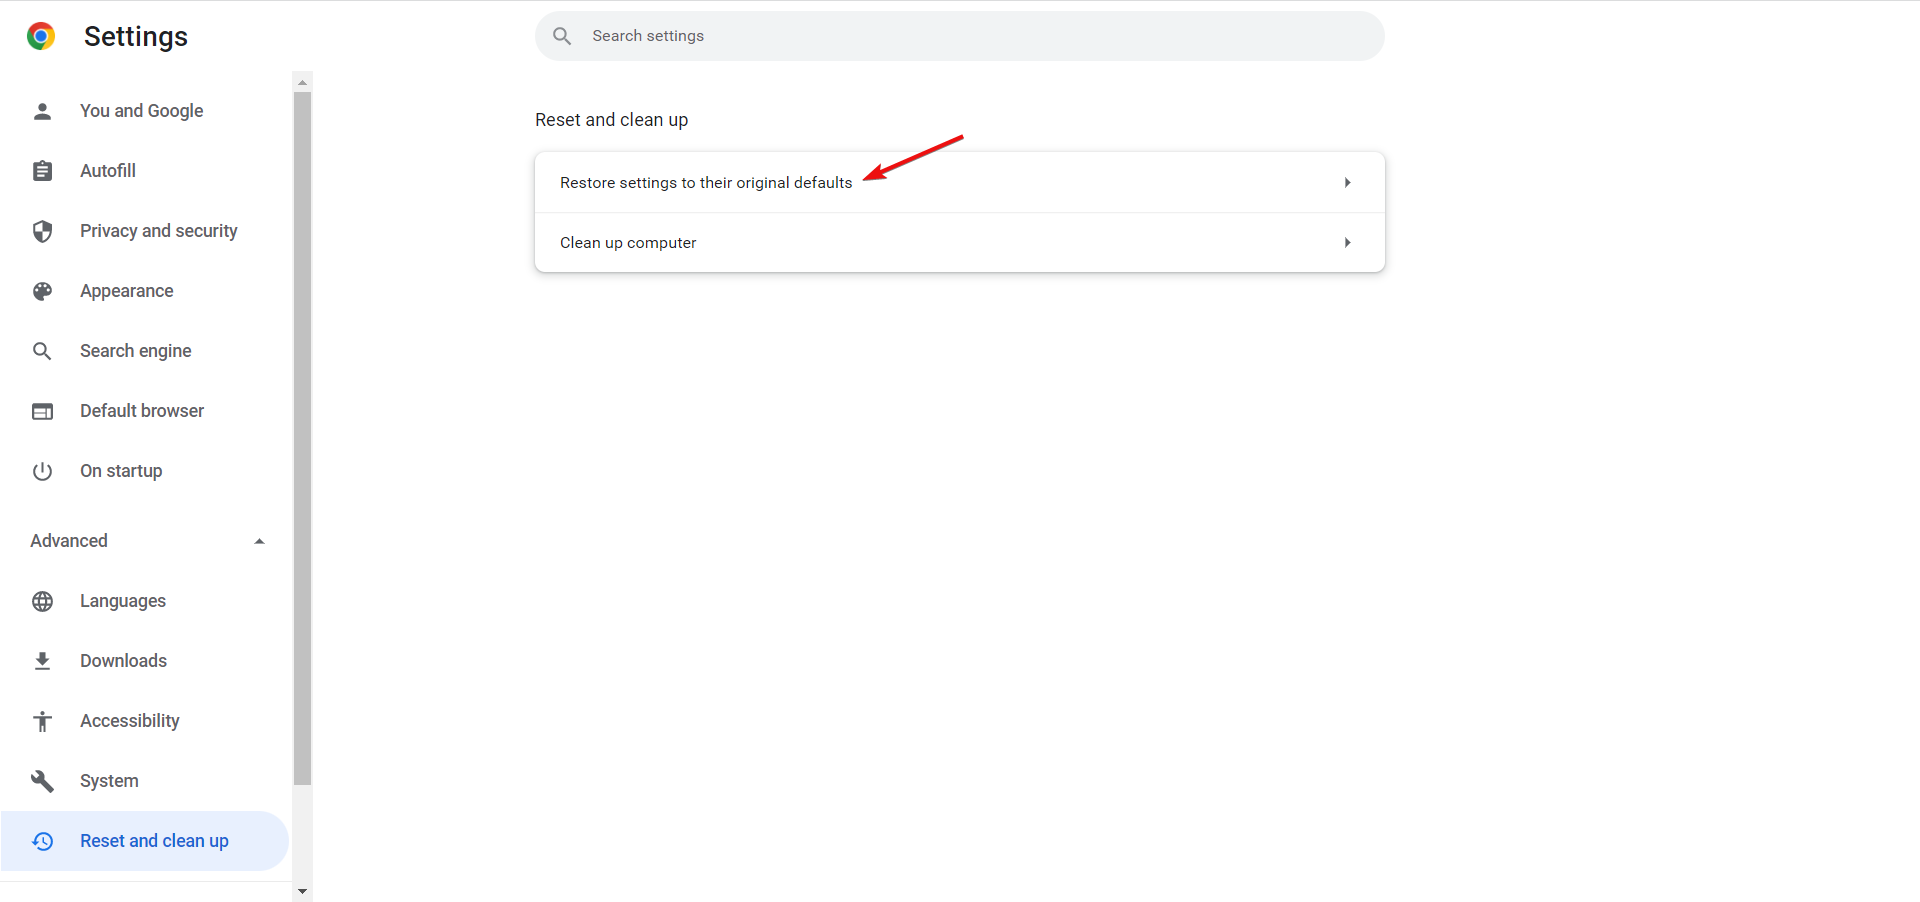1920x902 pixels.
Task: Click the Languages globe icon
Action: pos(42,601)
